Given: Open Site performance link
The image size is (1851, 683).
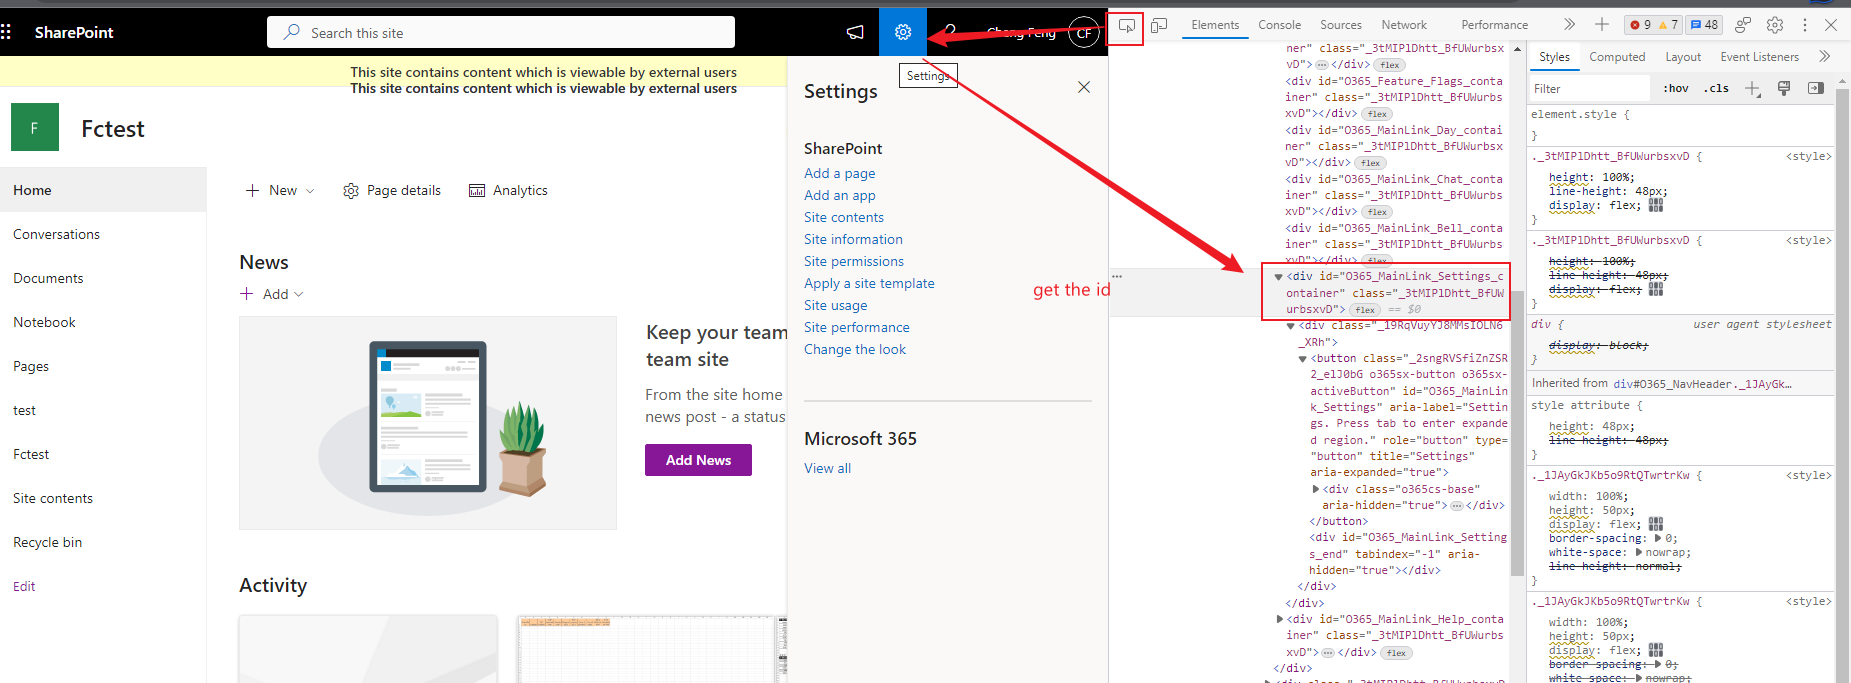Looking at the screenshot, I should tap(856, 327).
